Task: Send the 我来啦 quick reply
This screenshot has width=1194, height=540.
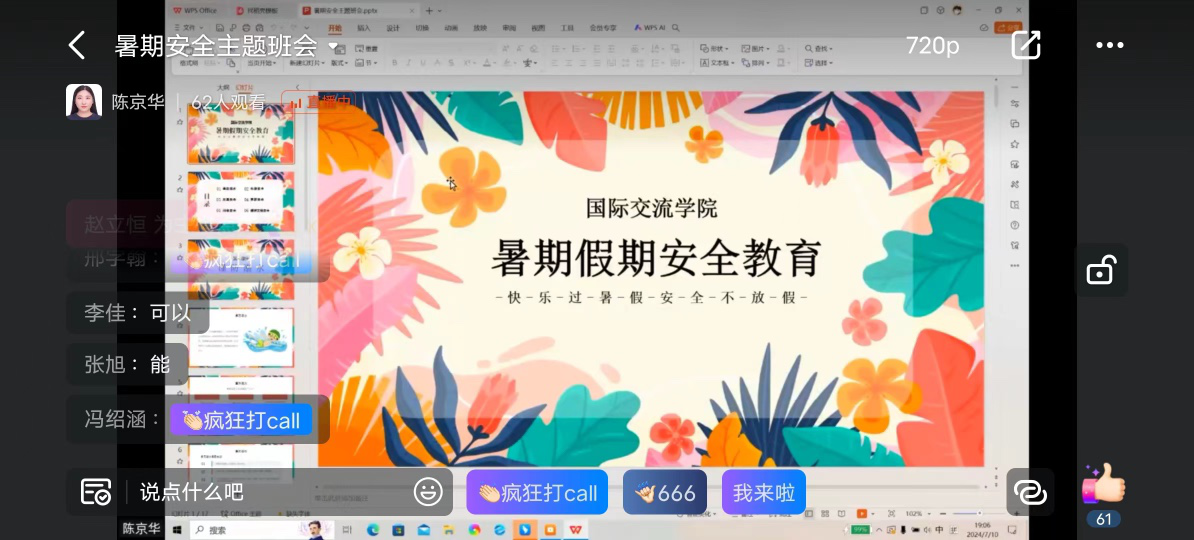Action: coord(763,492)
